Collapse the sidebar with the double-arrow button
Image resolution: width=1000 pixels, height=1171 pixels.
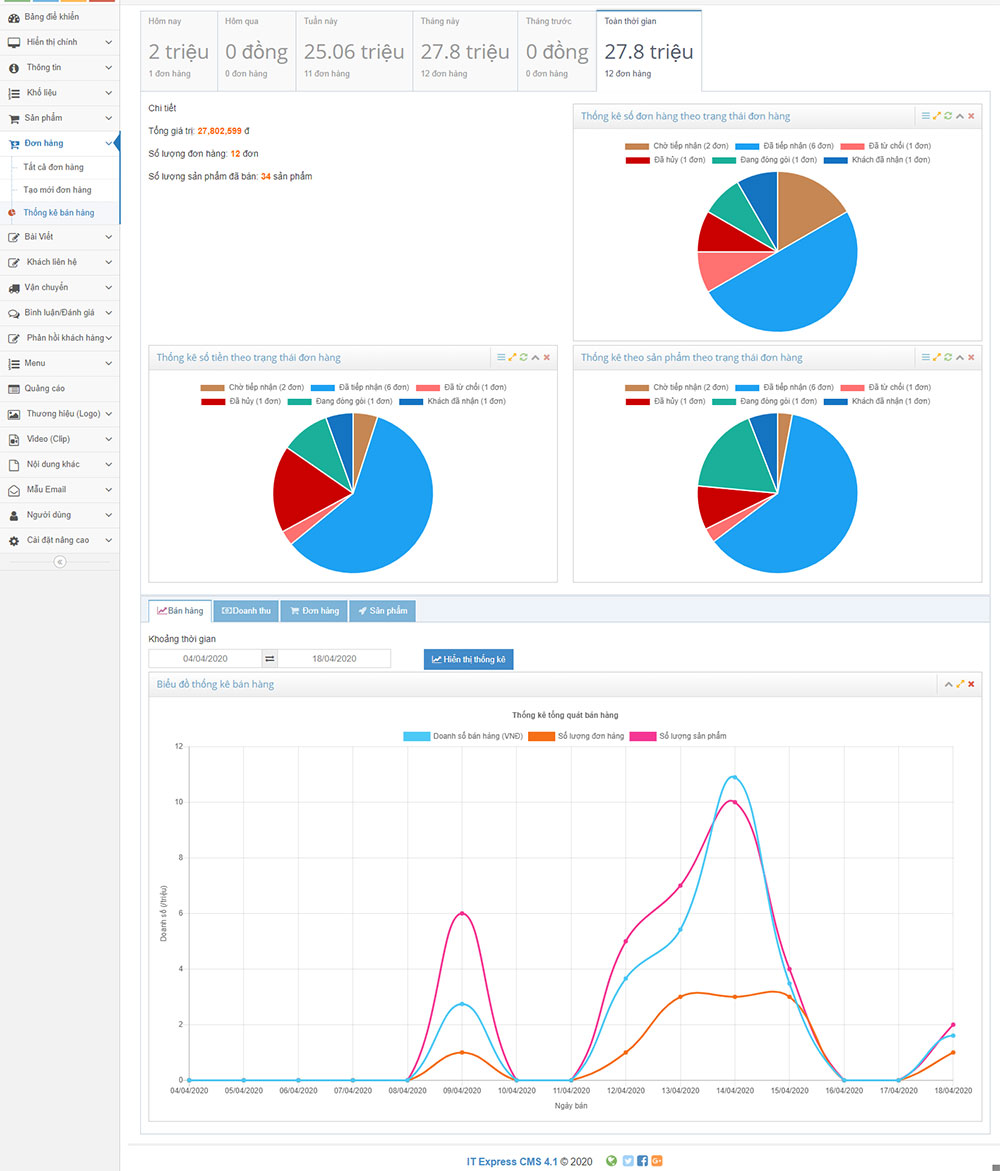[x=59, y=562]
